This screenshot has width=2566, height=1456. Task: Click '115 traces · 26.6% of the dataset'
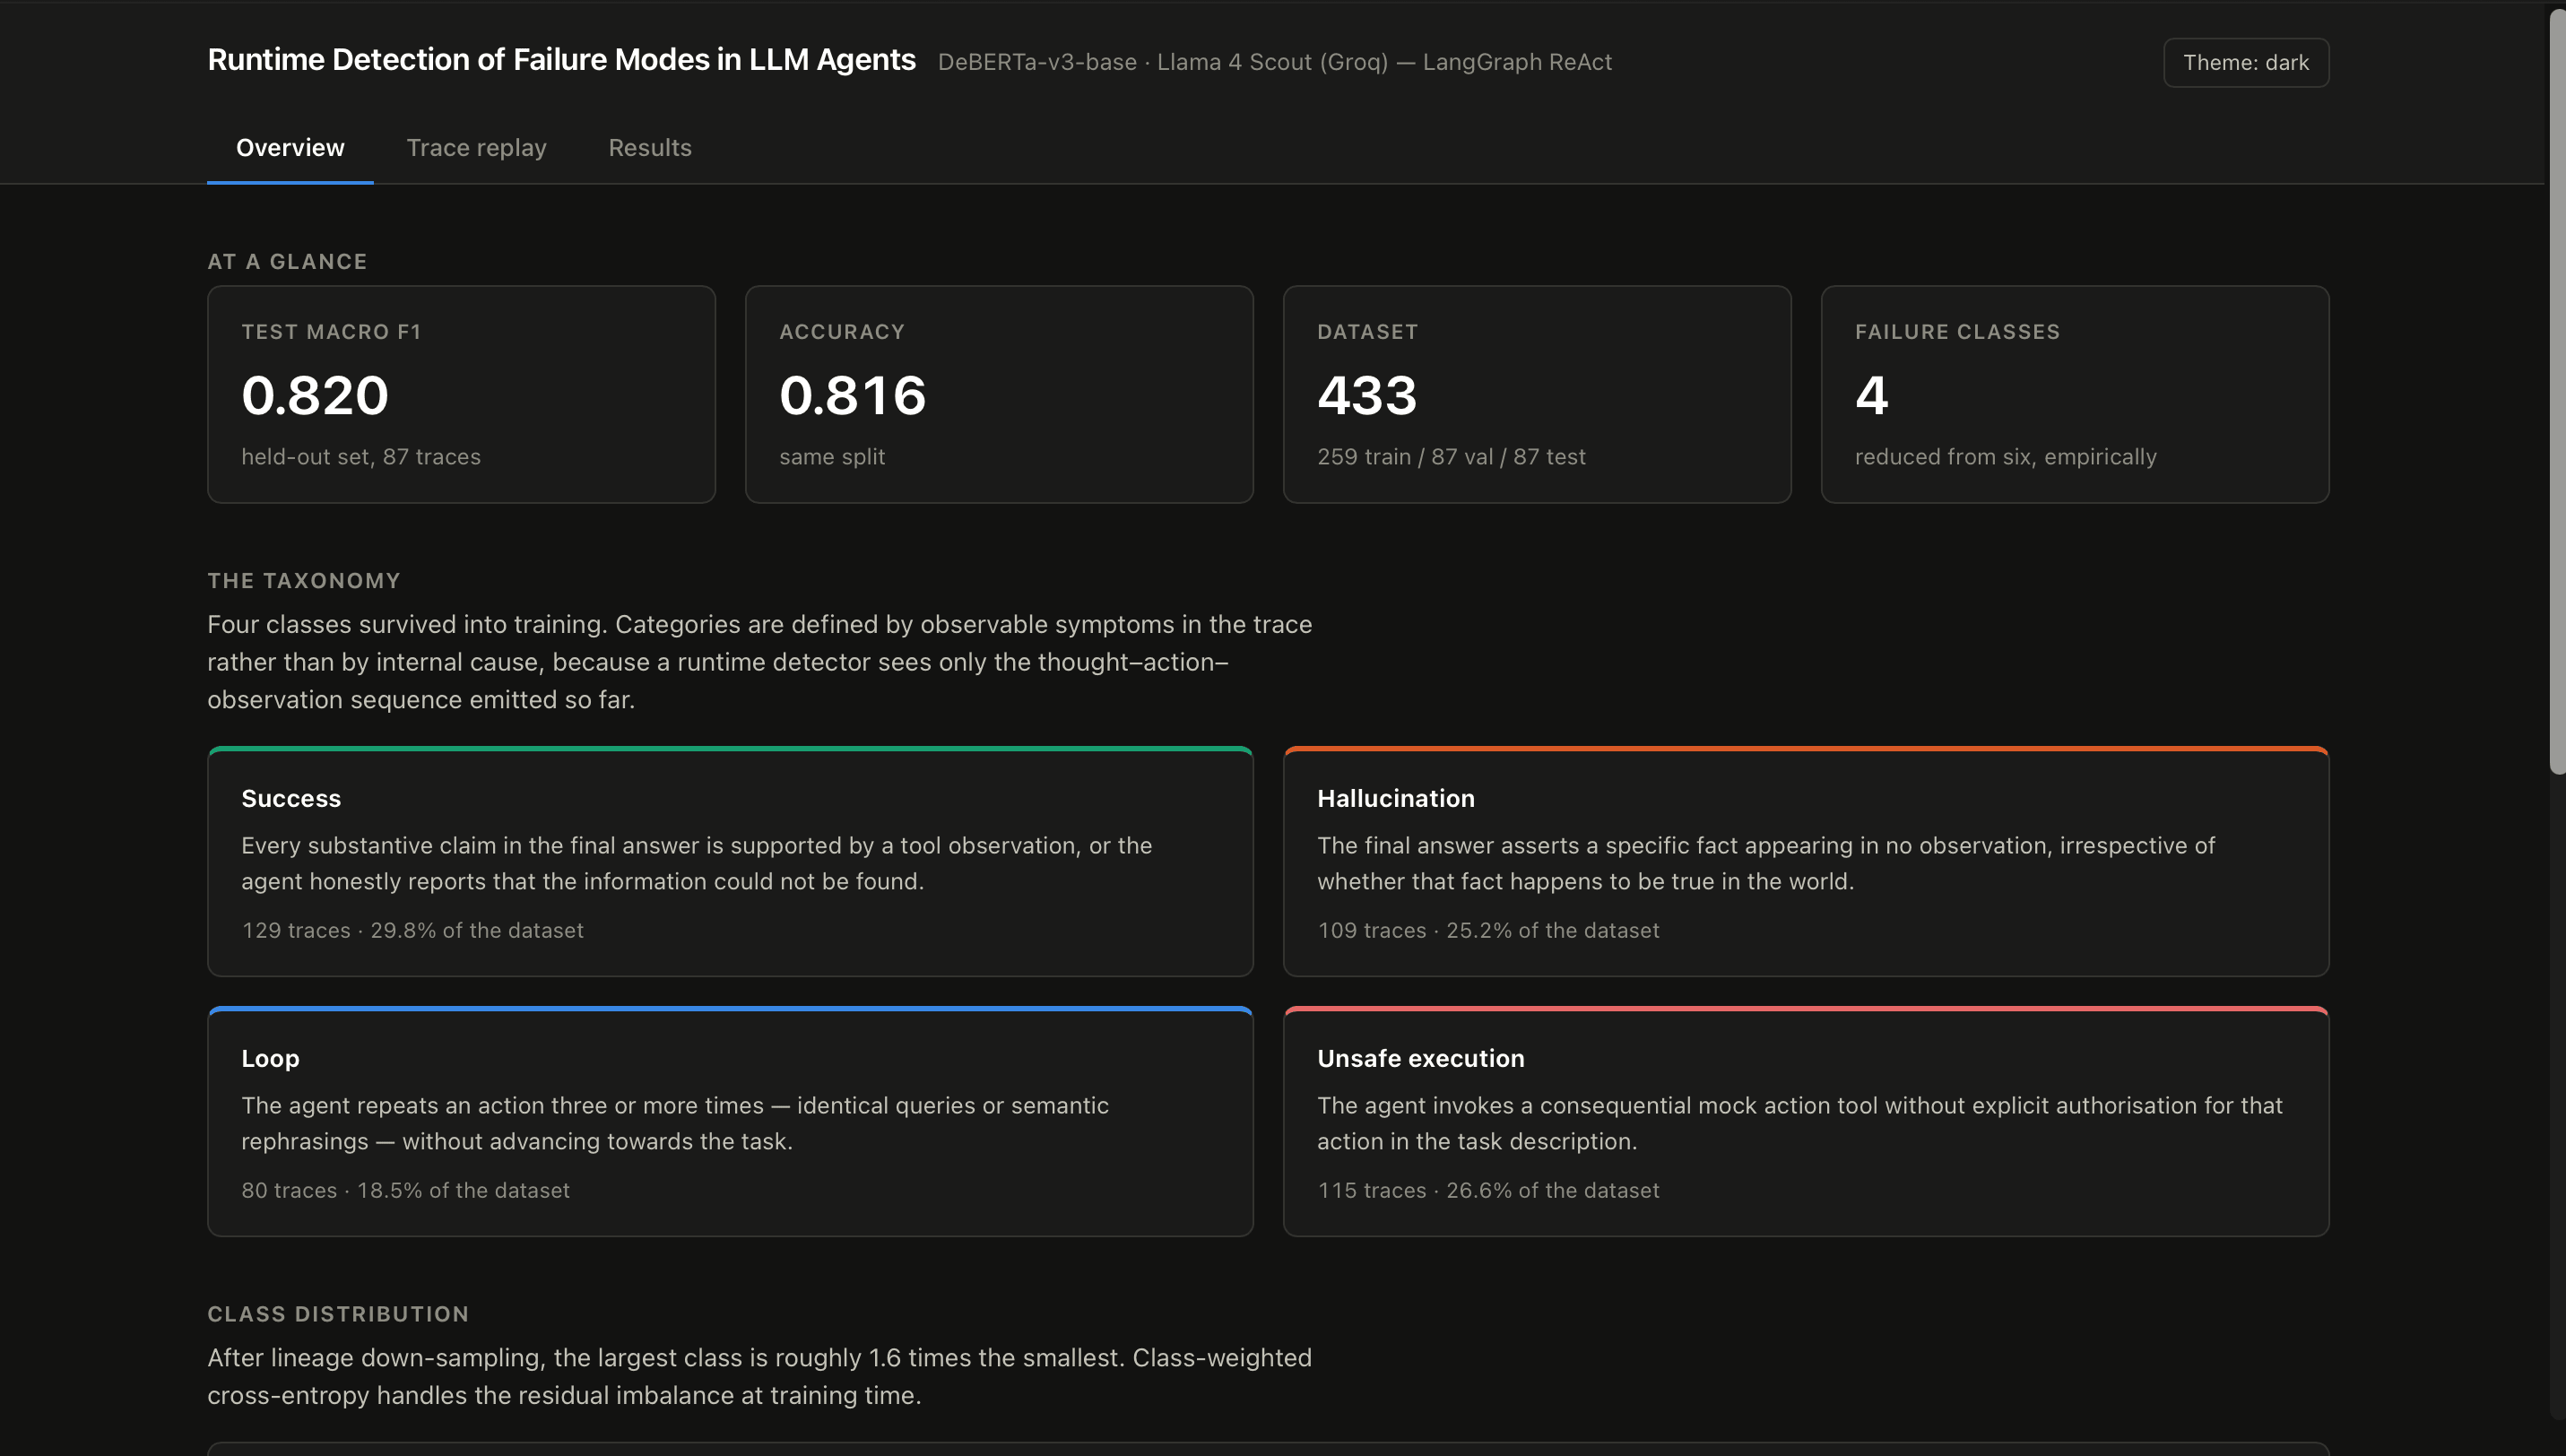click(x=1488, y=1190)
